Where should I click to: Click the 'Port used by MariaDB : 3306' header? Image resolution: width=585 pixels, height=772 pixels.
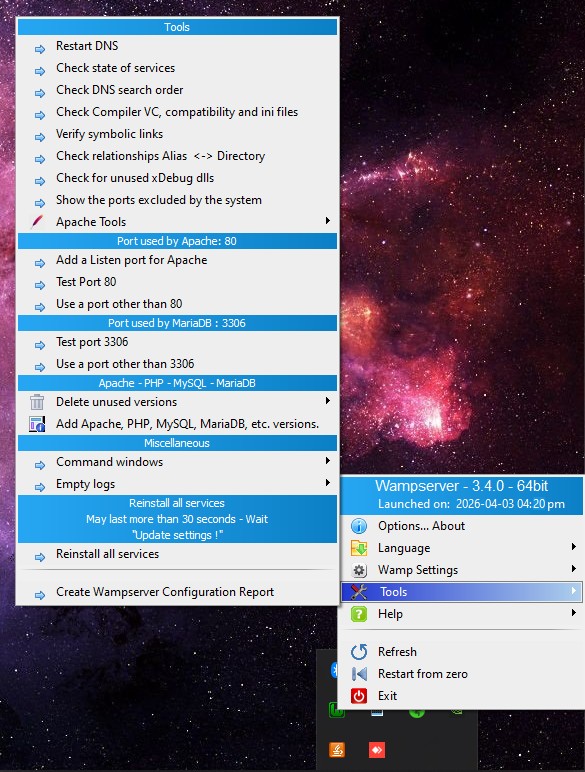click(x=177, y=323)
